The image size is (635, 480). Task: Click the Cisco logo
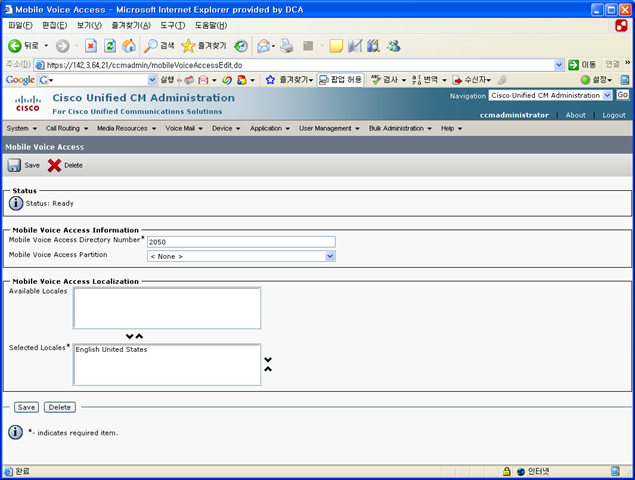click(x=28, y=103)
